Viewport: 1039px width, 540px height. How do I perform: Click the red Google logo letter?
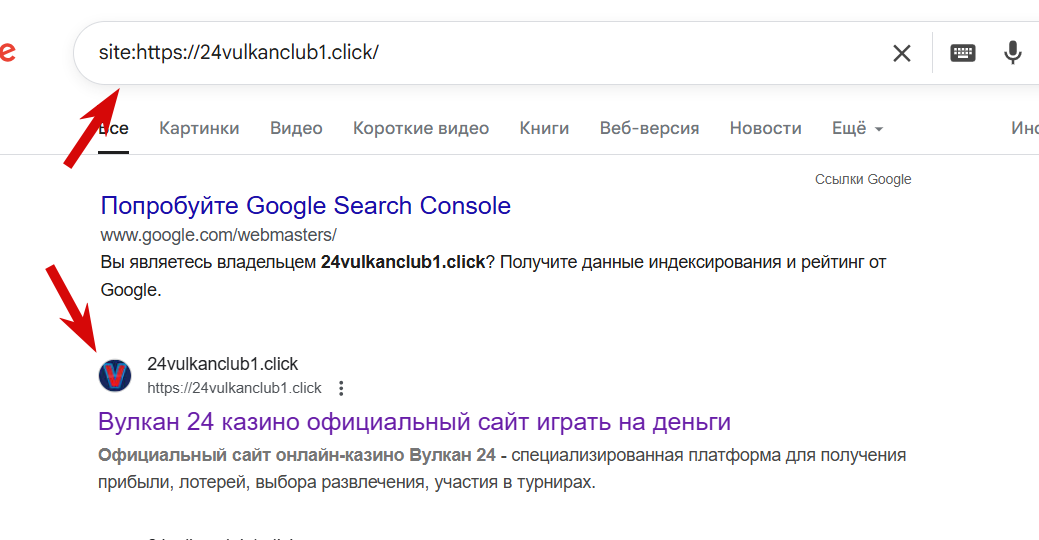7,51
